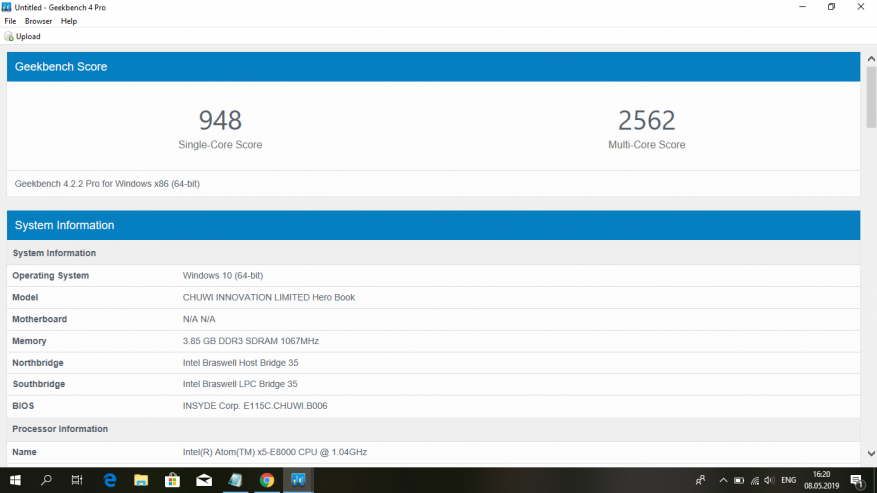Open the Help menu
Screen dimensions: 877x493
(x=69, y=21)
